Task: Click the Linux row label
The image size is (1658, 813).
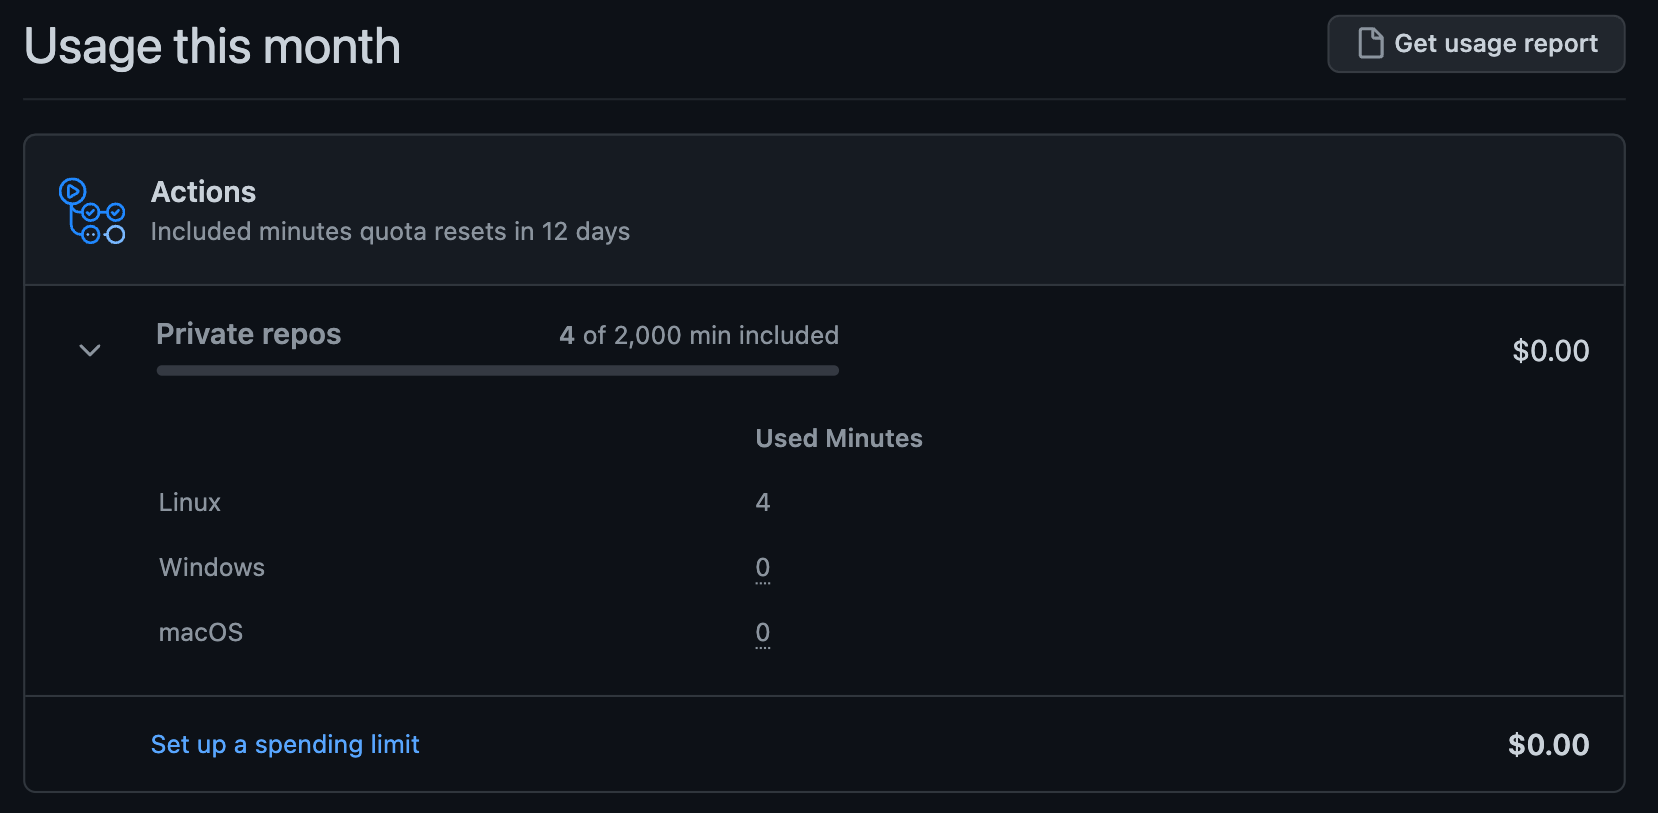Action: pos(190,502)
